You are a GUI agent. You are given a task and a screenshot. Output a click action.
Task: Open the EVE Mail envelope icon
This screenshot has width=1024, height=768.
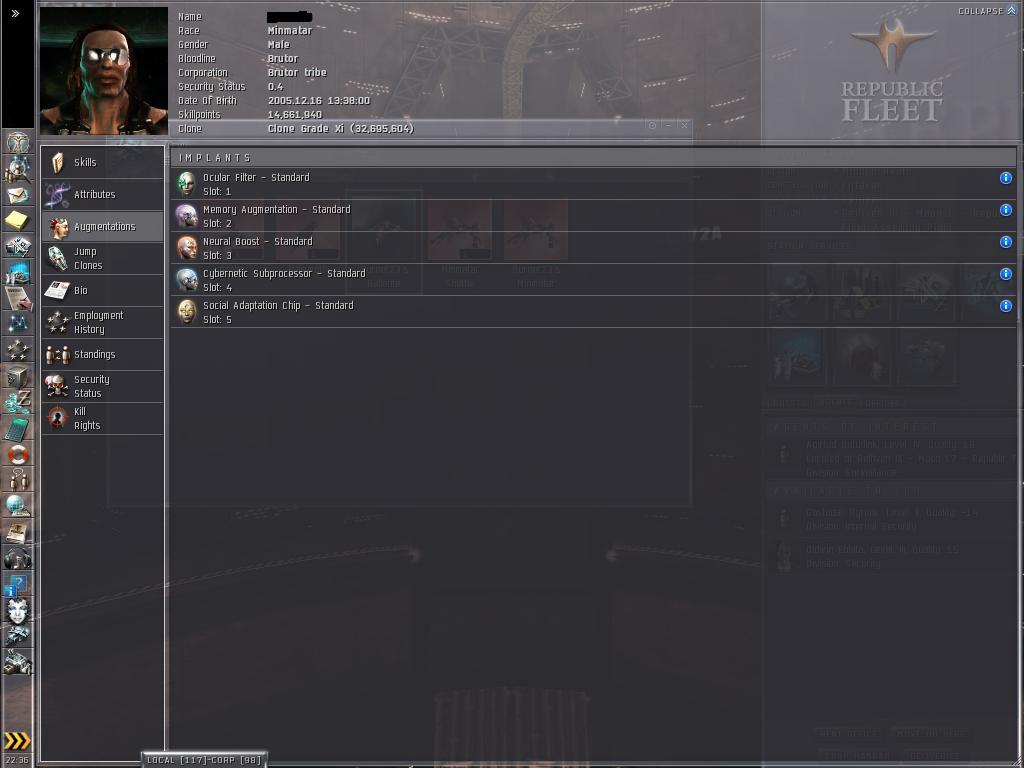coord(18,195)
